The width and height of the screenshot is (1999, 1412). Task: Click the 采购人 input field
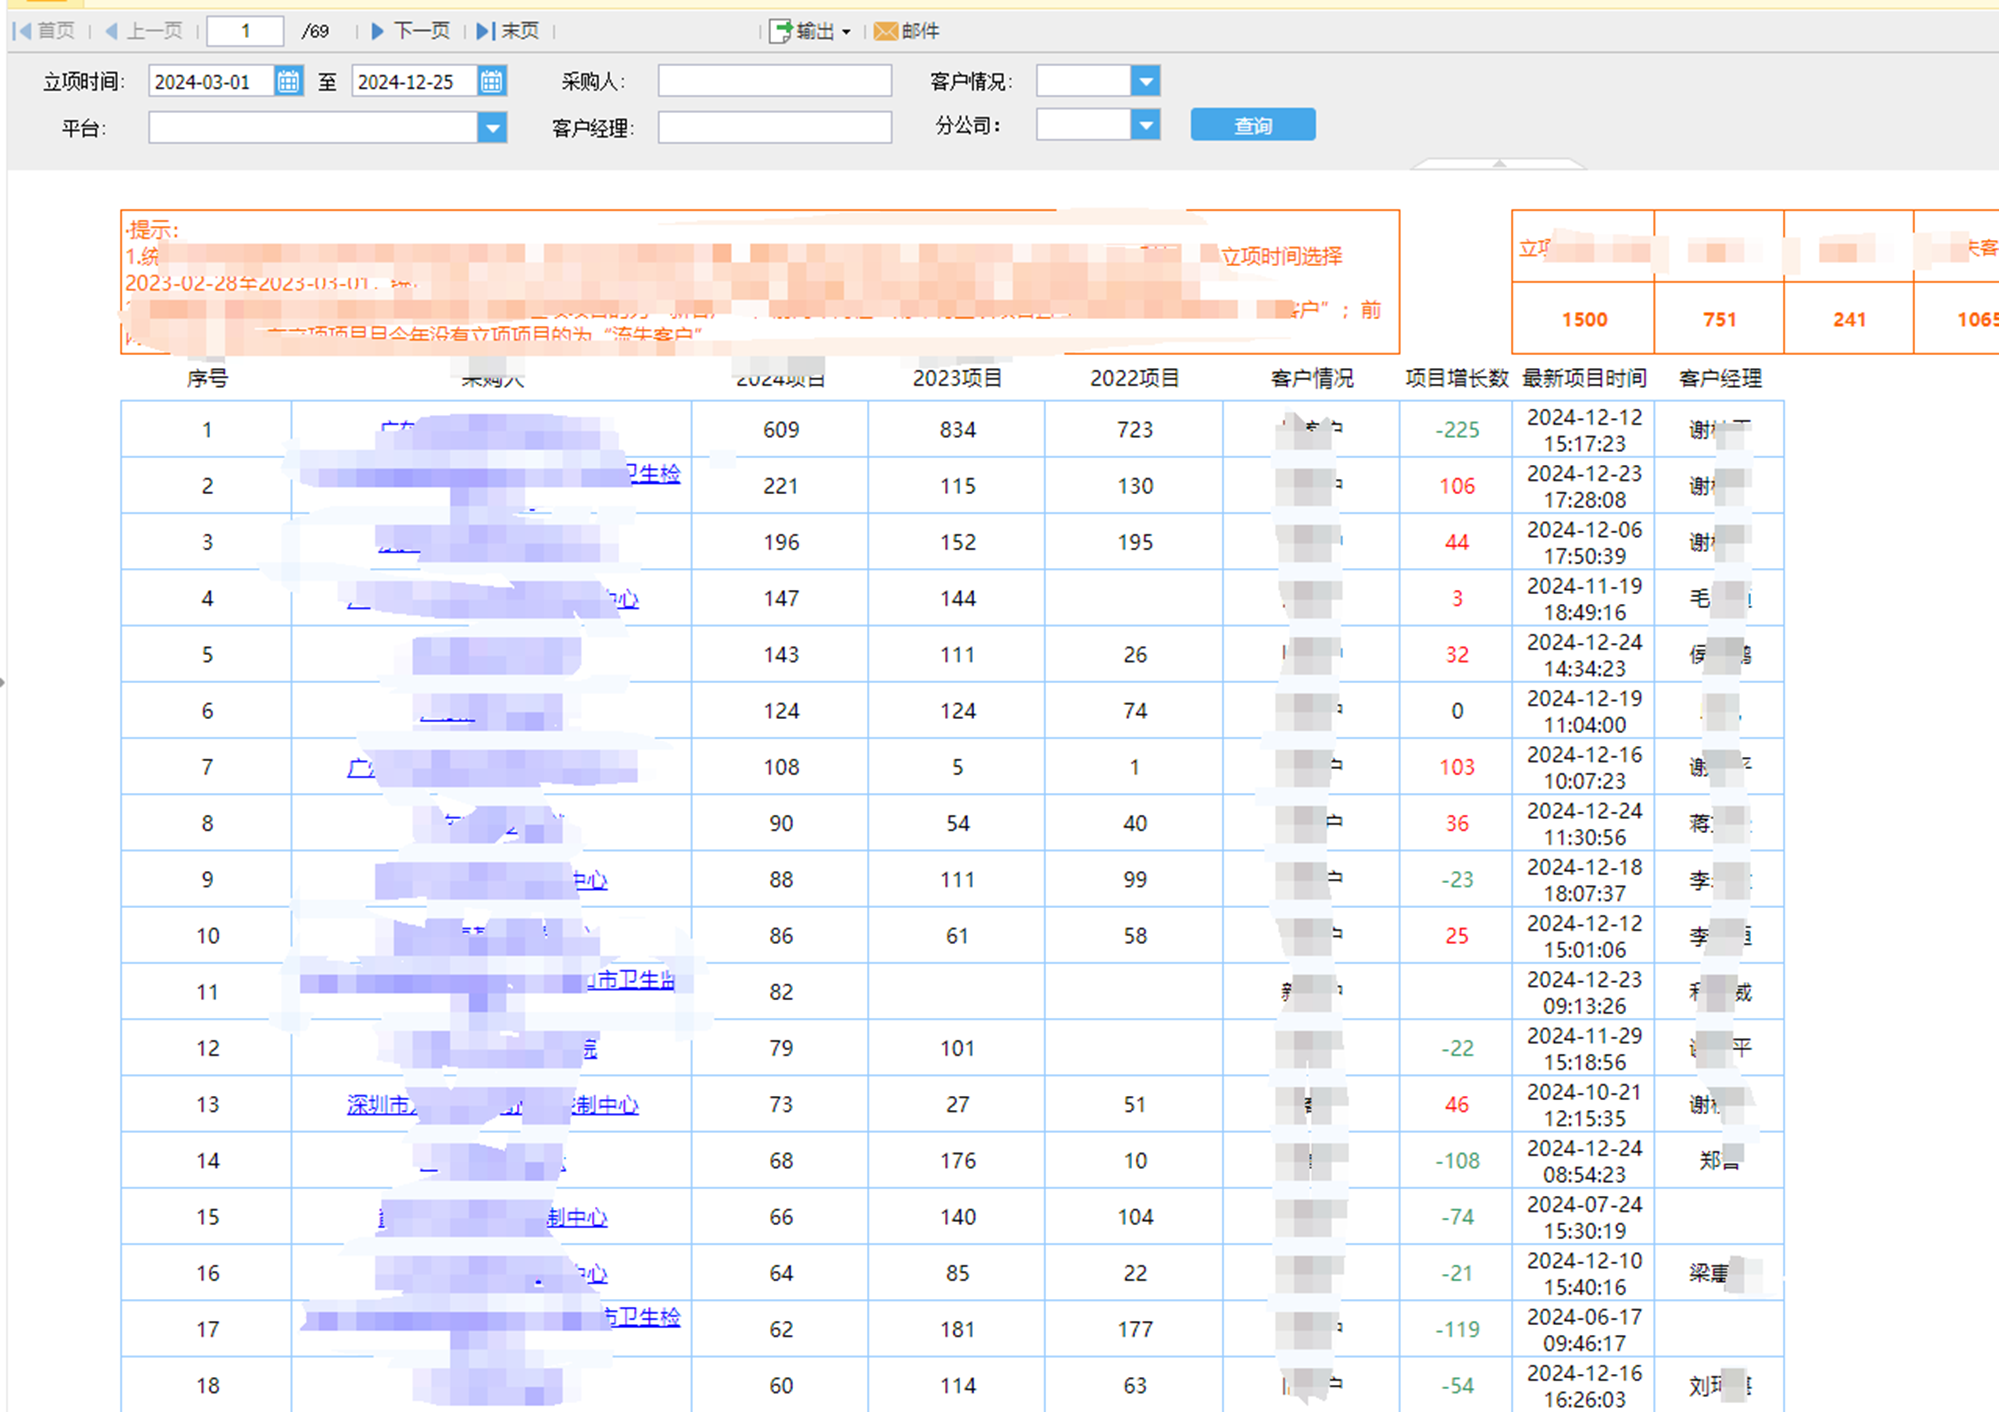click(774, 81)
